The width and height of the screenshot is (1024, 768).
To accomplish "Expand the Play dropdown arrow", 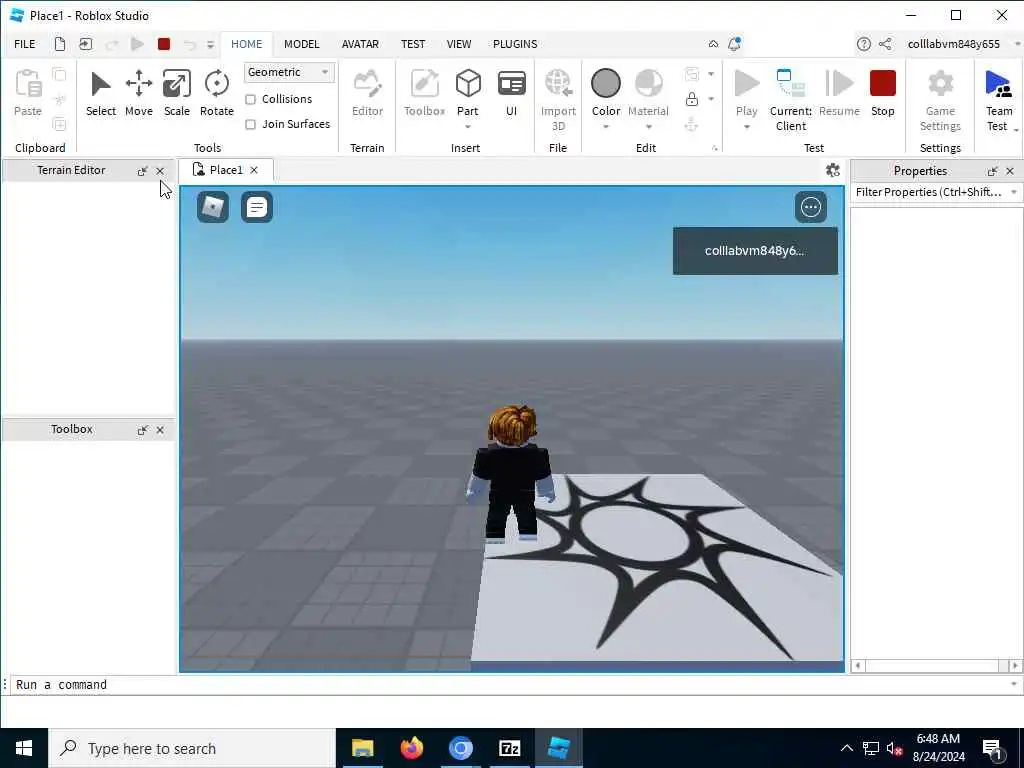I will (x=746, y=127).
